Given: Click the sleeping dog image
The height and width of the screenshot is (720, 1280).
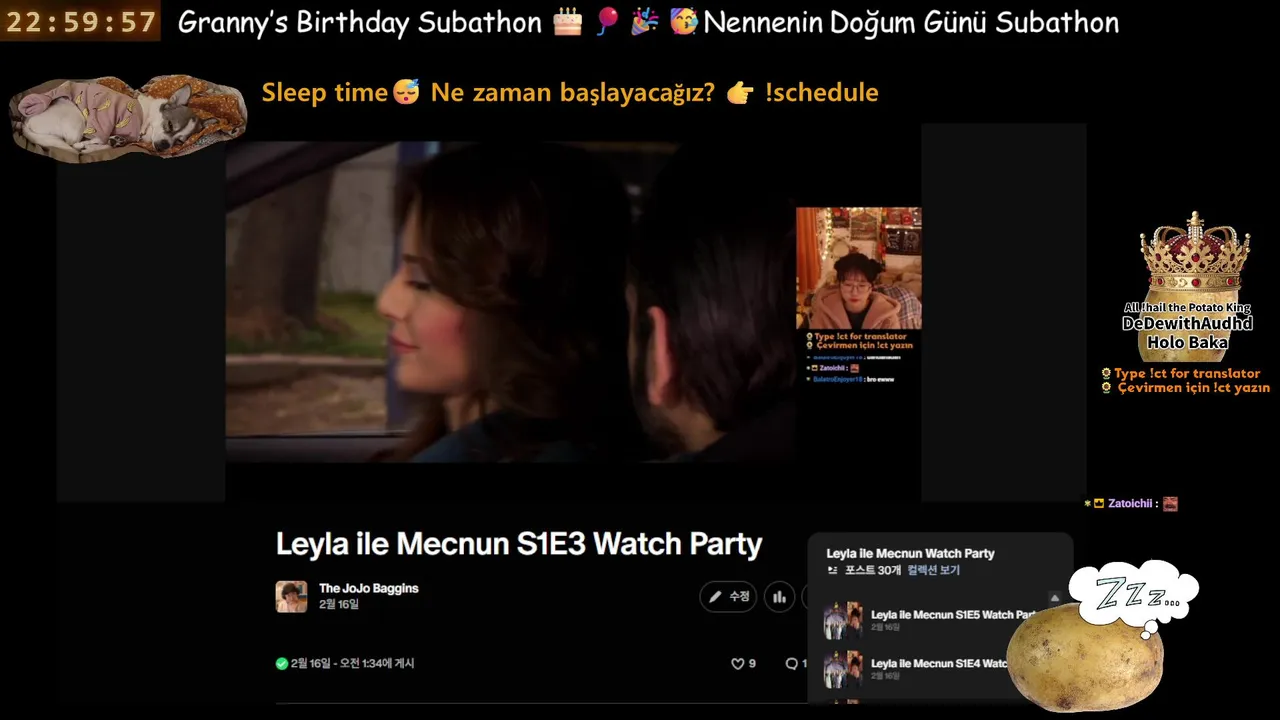Looking at the screenshot, I should click(x=127, y=117).
